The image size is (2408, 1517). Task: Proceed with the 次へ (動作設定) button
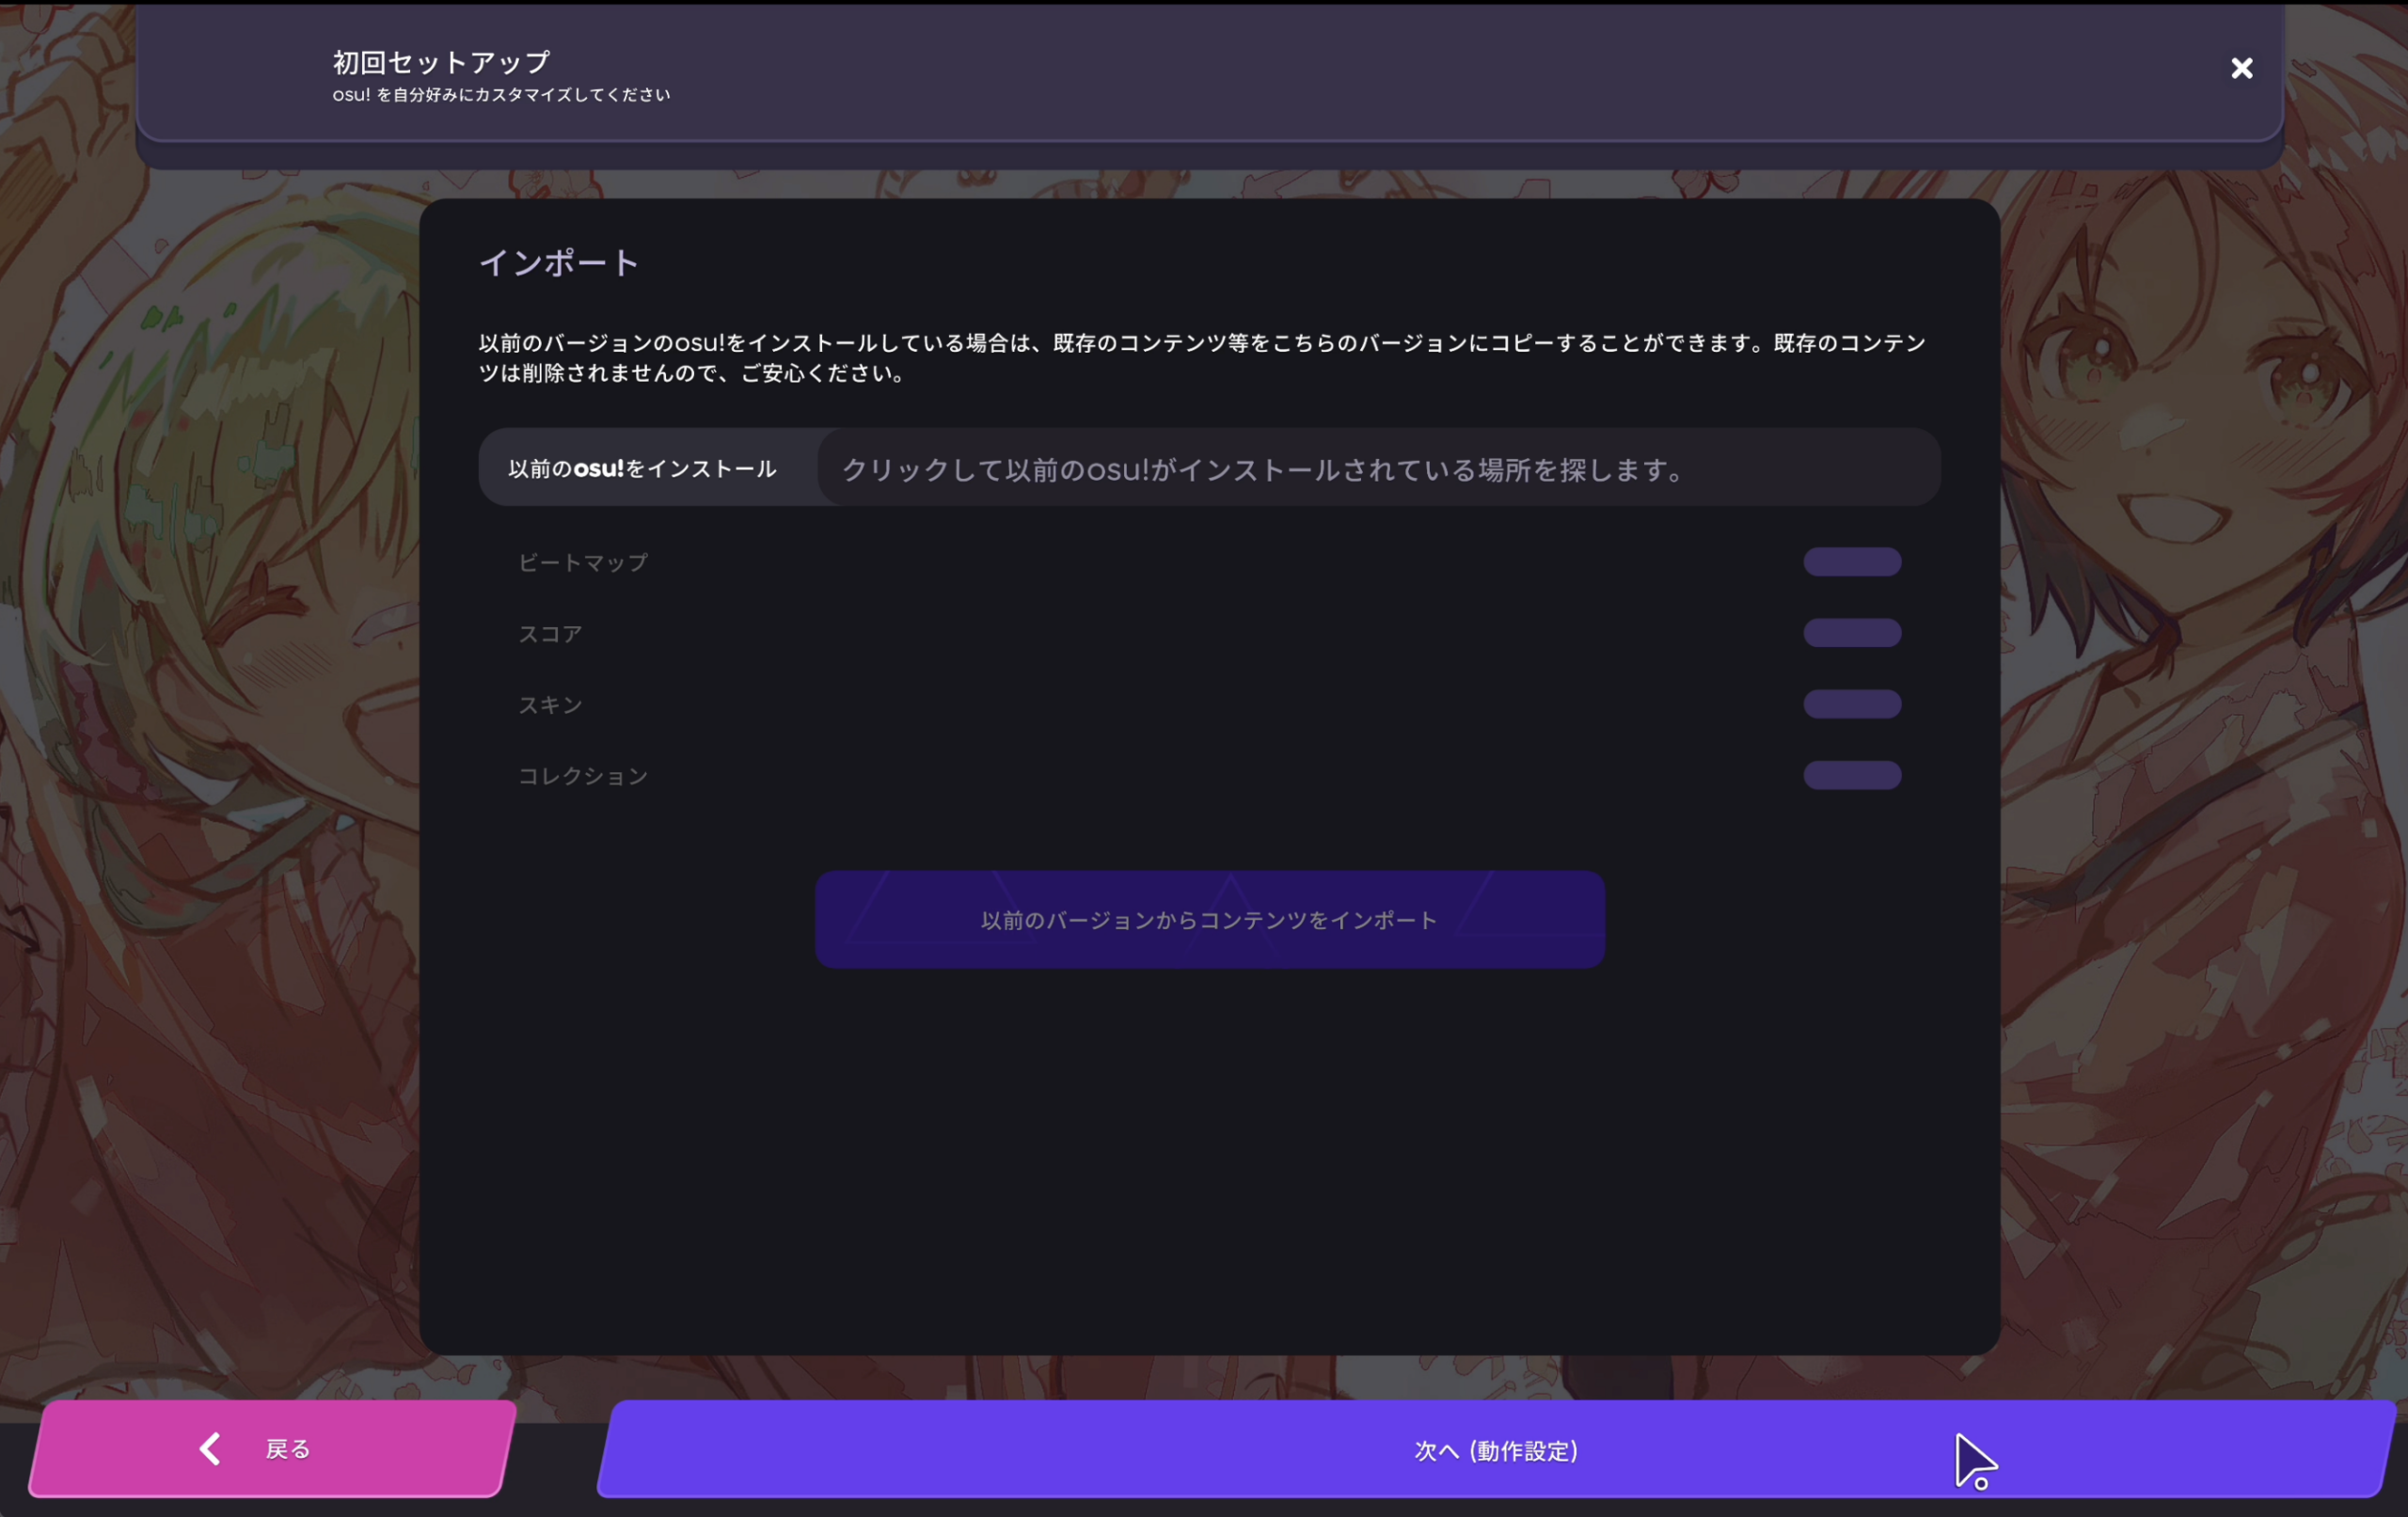[x=1496, y=1449]
